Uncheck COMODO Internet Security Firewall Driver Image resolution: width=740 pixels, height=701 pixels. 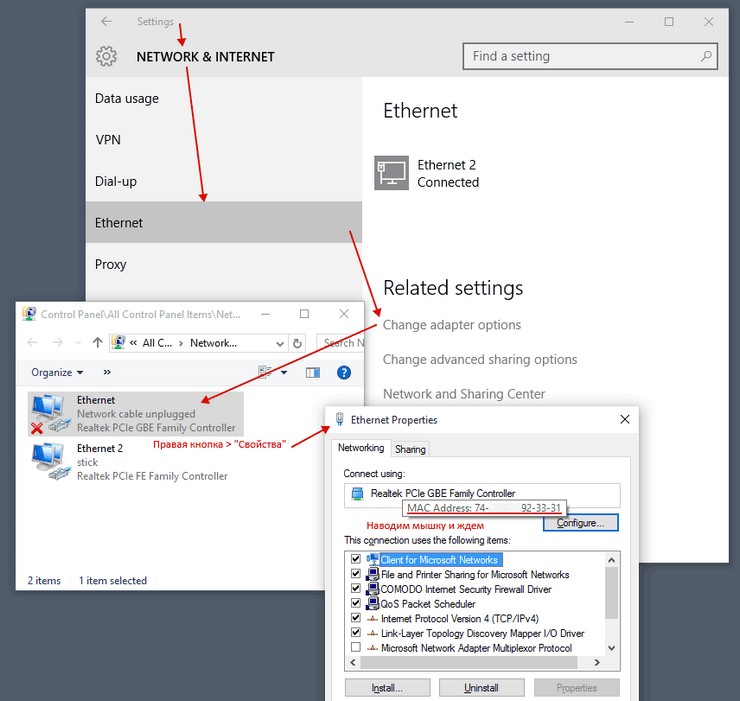(356, 588)
